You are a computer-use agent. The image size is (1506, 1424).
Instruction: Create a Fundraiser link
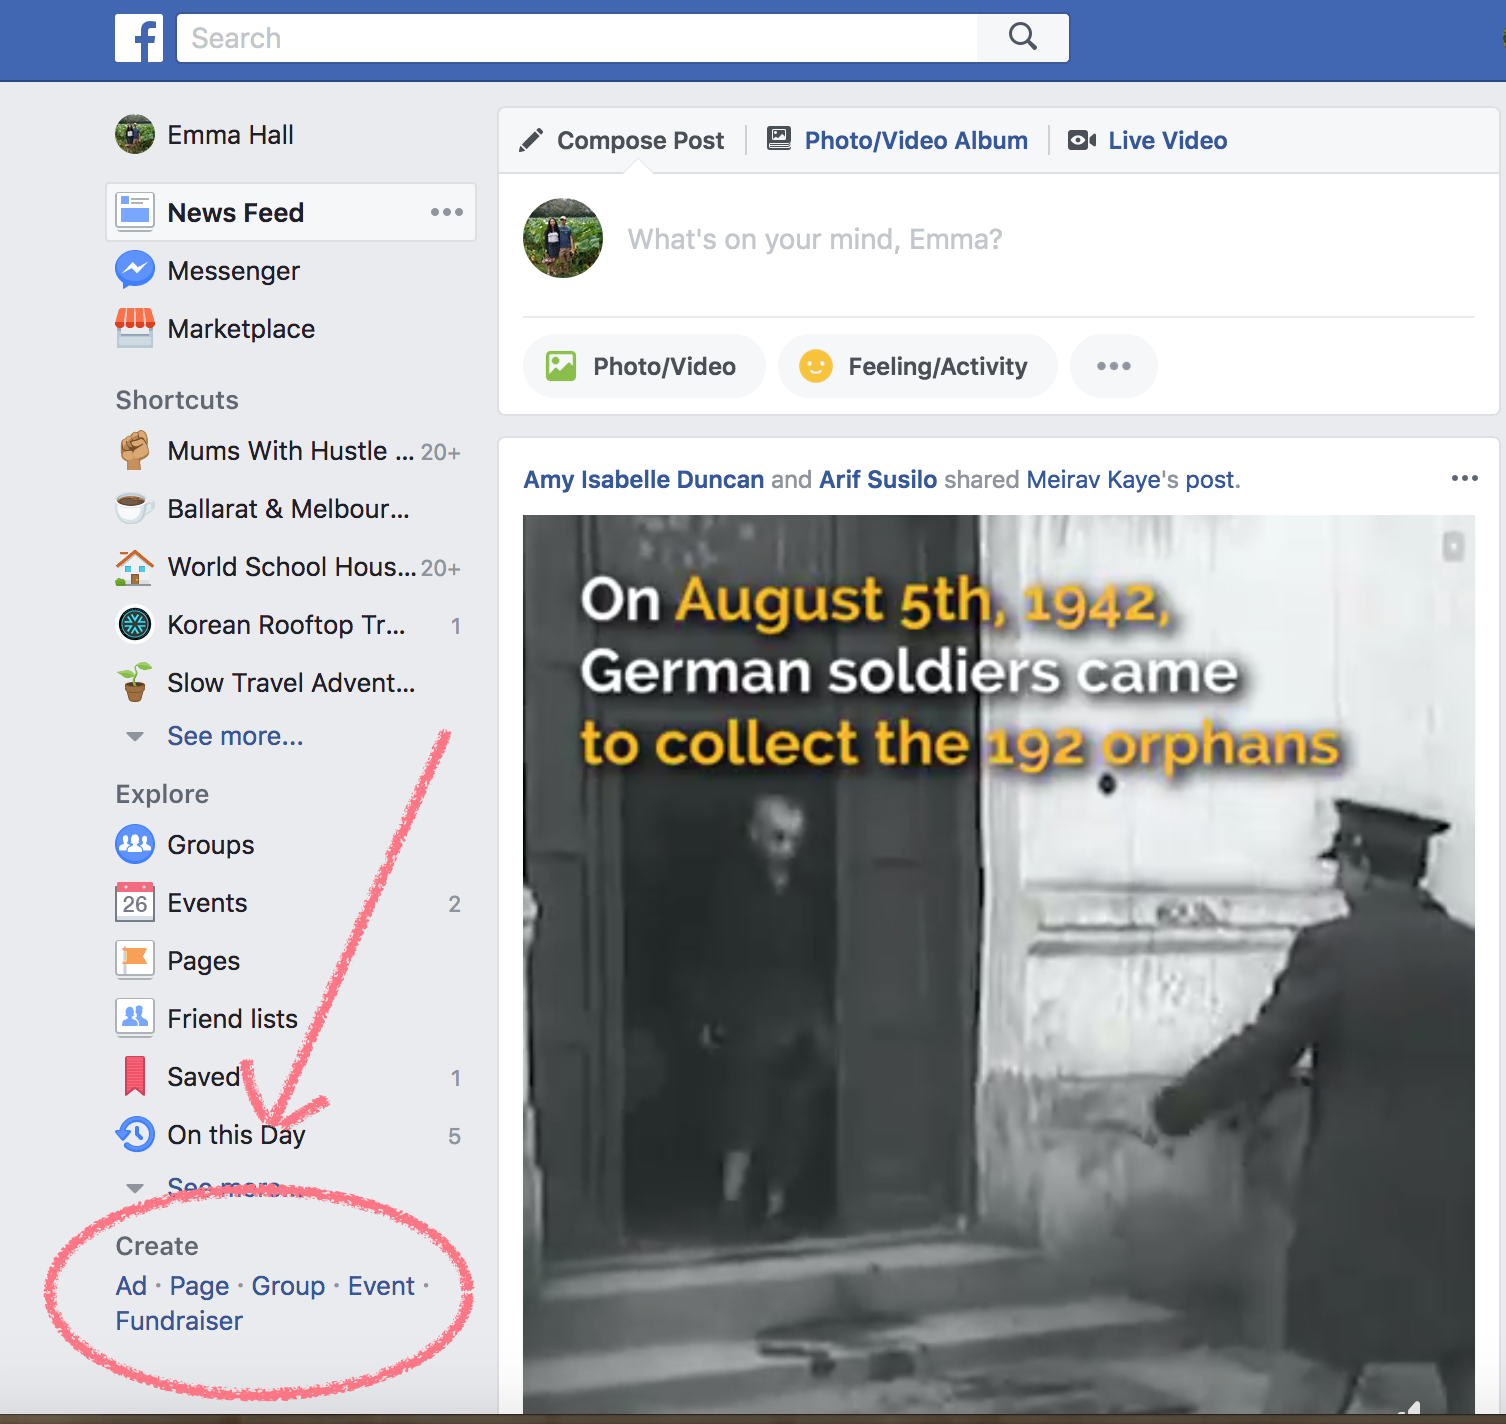point(179,1321)
